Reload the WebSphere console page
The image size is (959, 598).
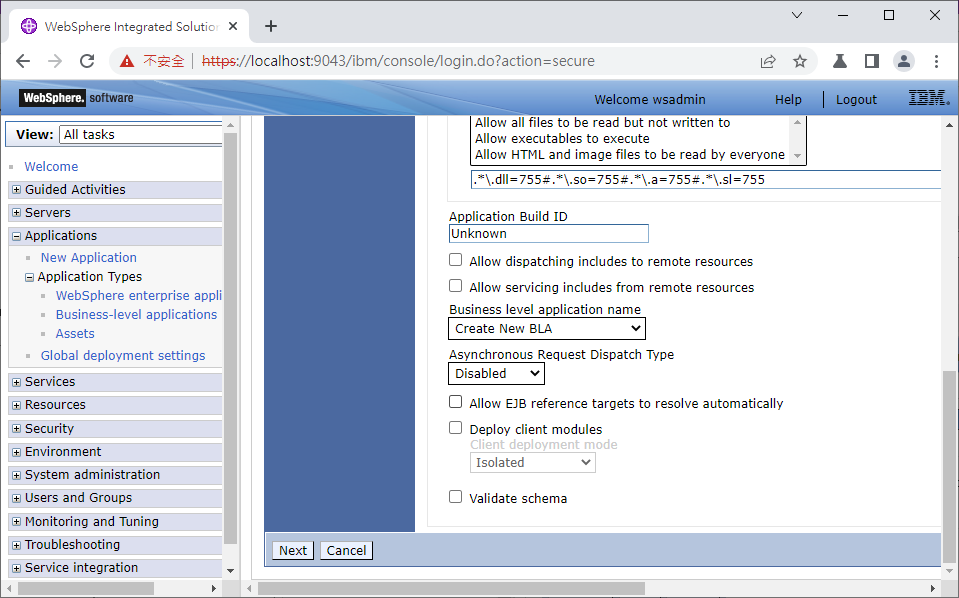click(x=87, y=61)
